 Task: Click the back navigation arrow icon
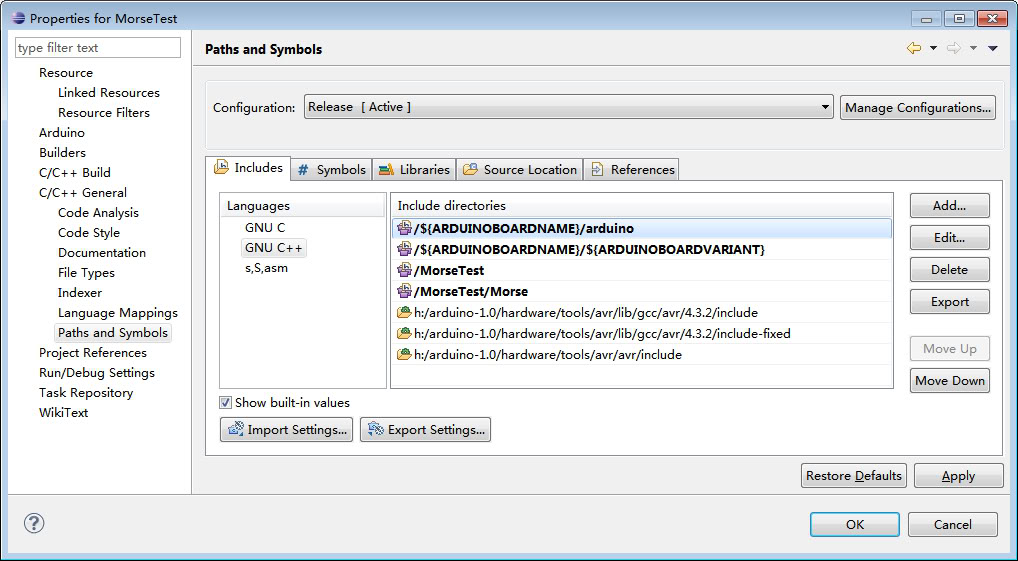pos(913,48)
